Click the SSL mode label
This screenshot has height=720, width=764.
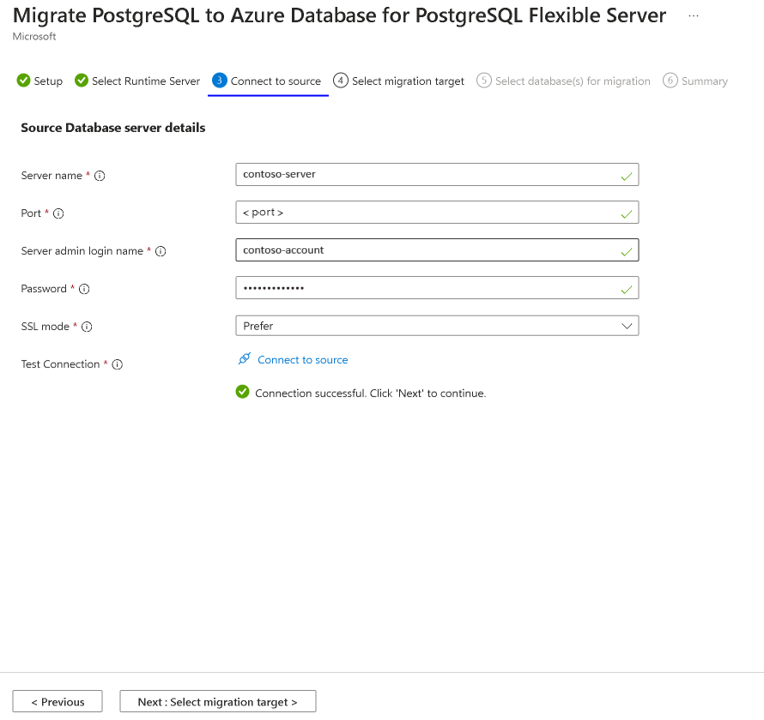[x=45, y=326]
